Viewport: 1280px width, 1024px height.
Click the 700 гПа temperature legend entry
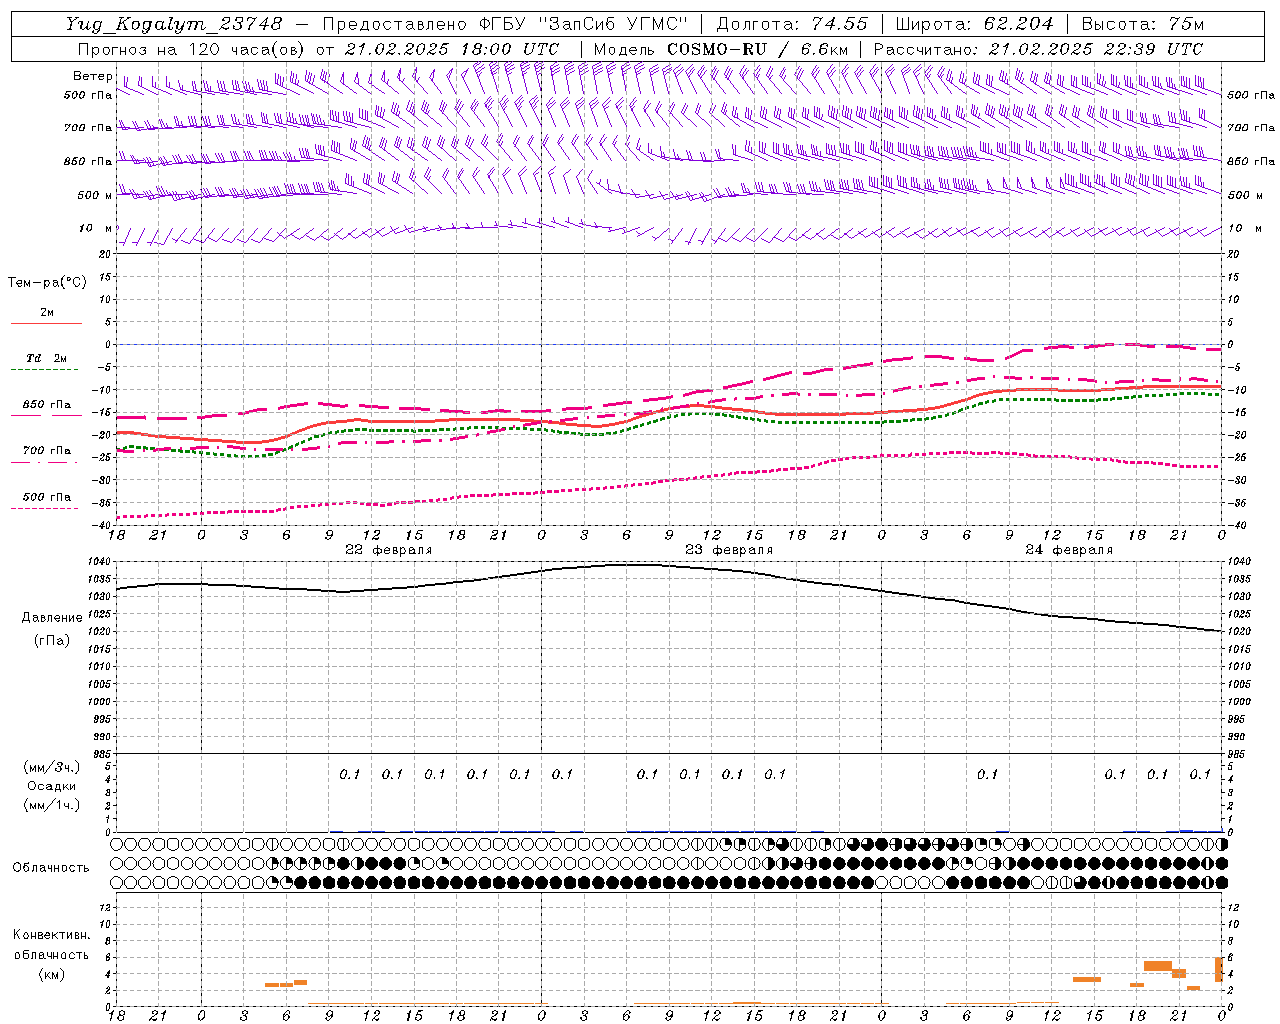pos(47,450)
